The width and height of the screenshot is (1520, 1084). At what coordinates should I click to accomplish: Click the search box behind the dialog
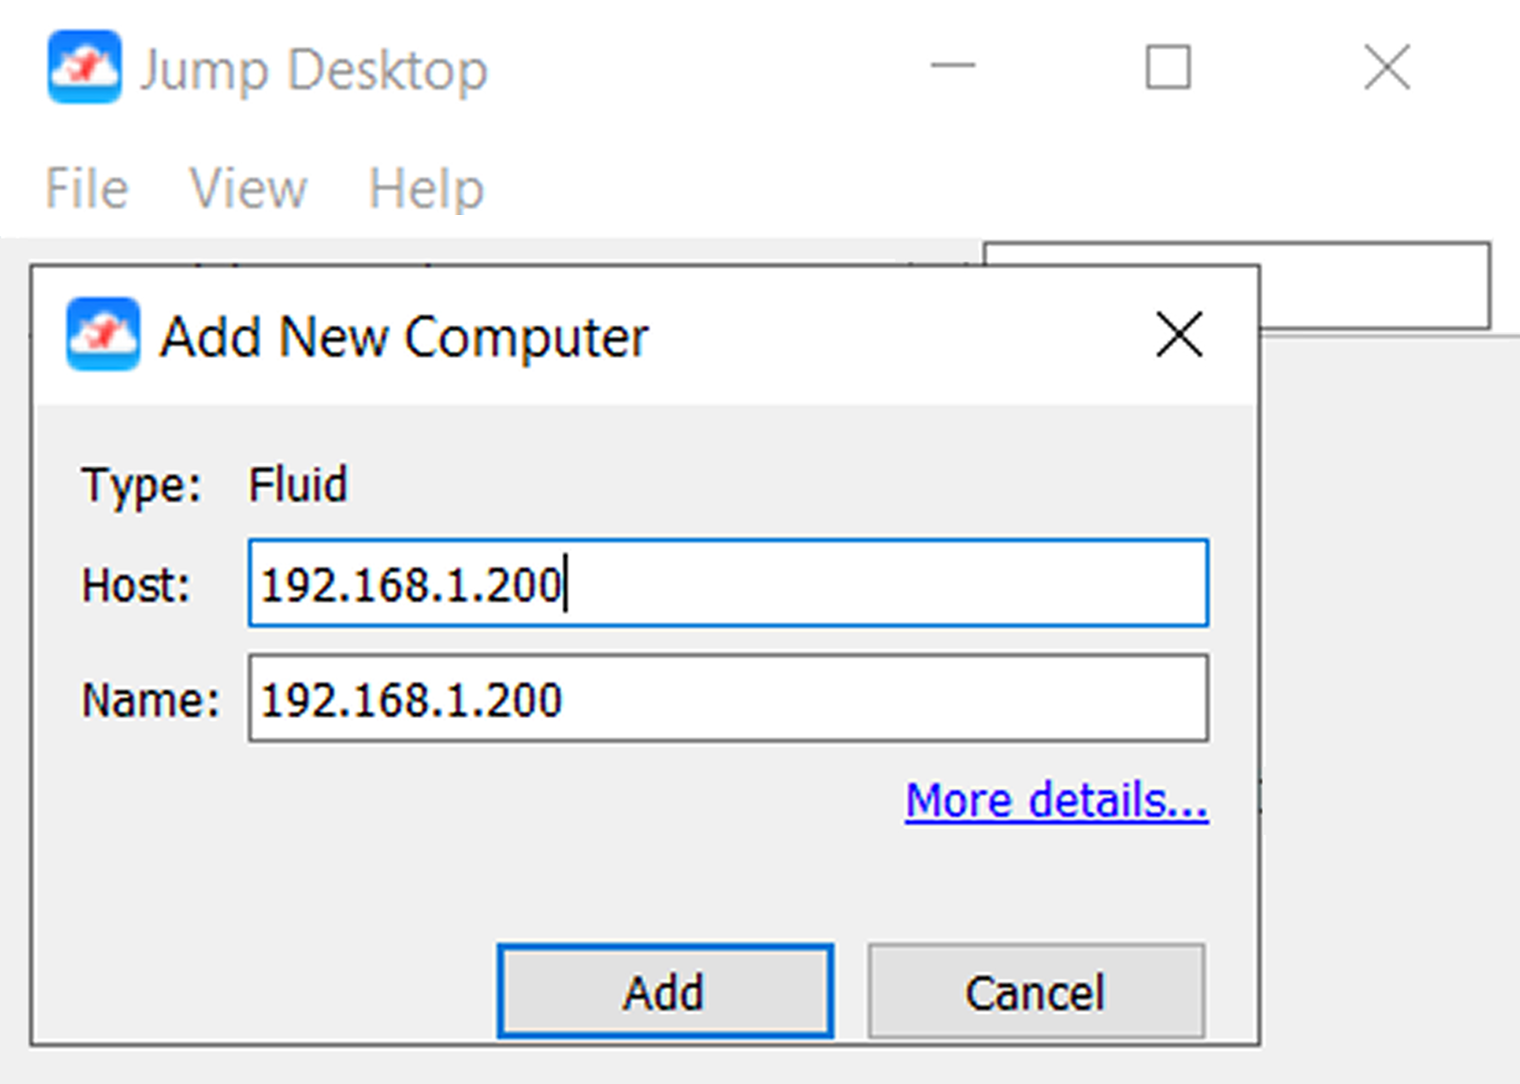tap(1375, 286)
